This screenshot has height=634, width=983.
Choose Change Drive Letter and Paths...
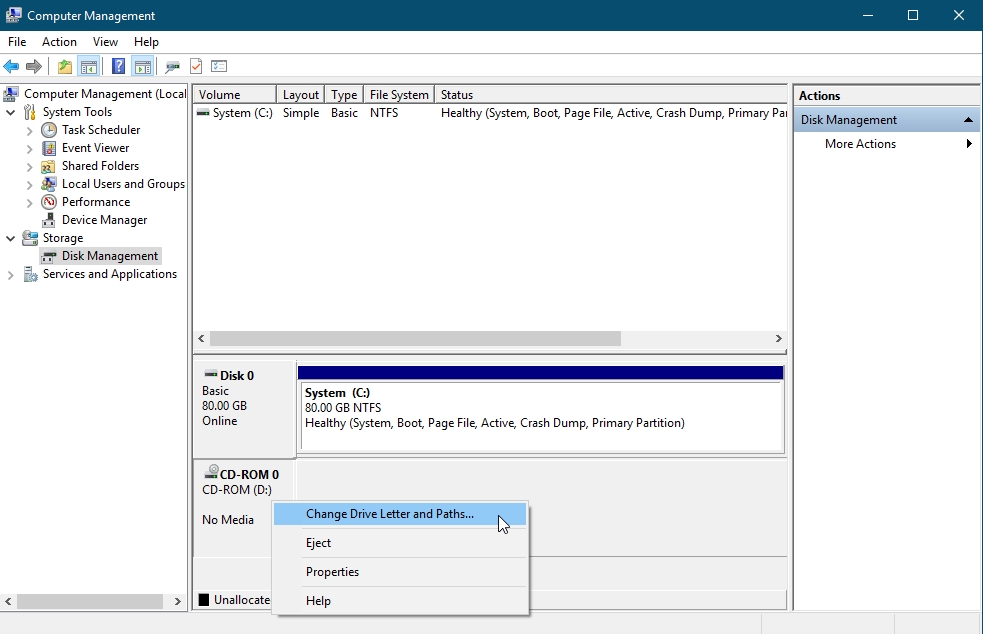[399, 514]
